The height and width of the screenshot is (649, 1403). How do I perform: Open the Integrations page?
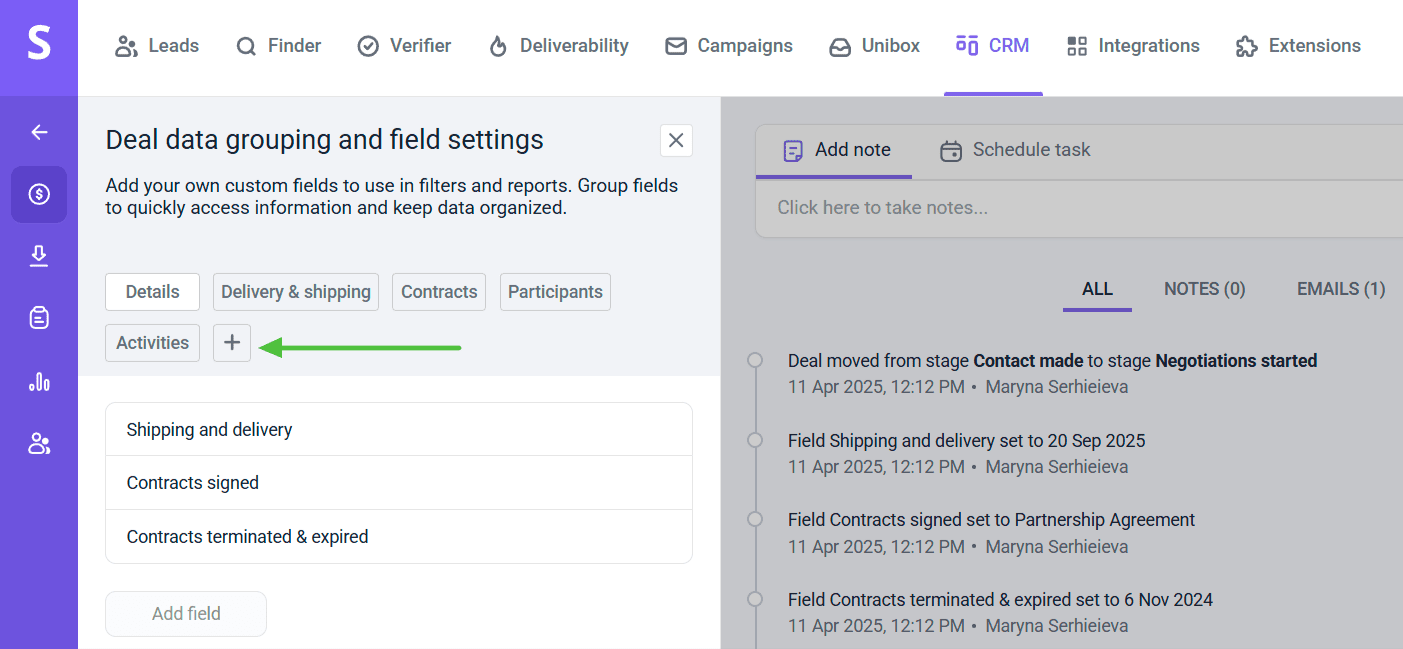tap(1133, 46)
